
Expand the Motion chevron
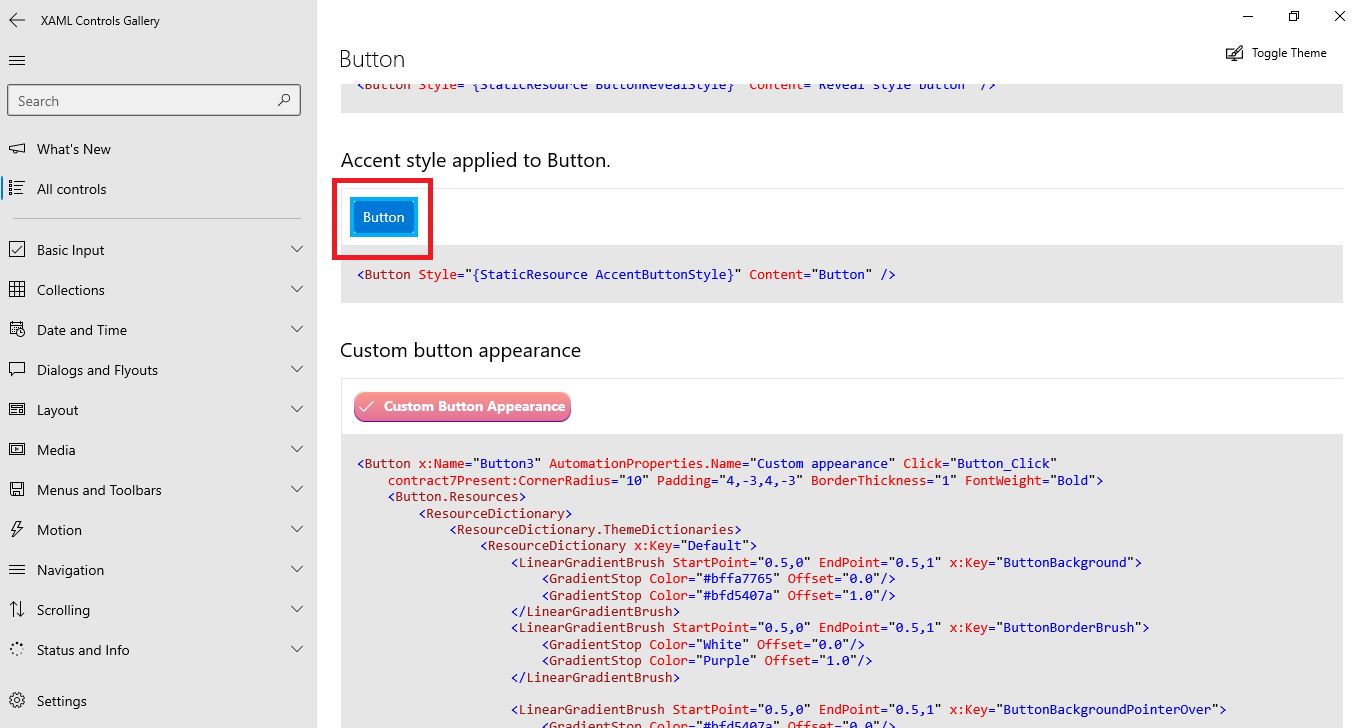pos(297,529)
